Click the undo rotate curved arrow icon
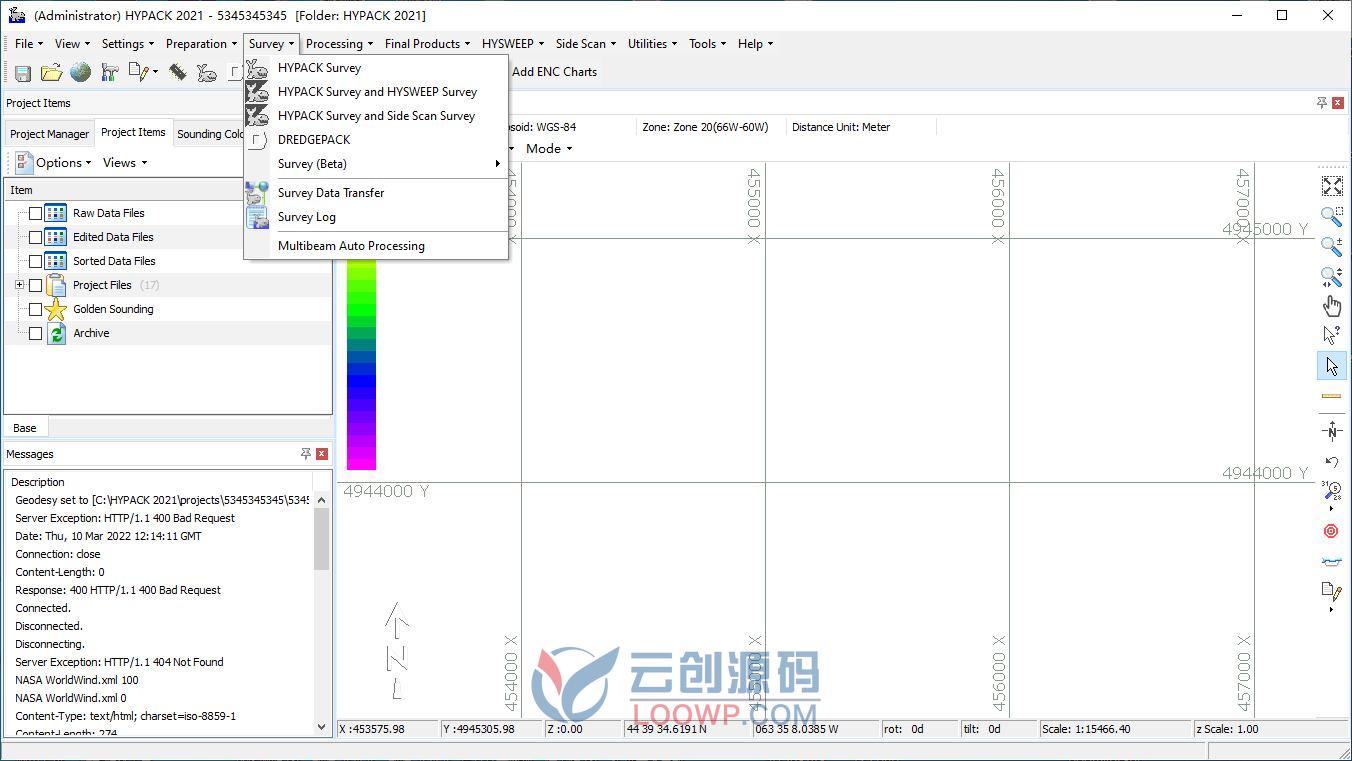This screenshot has height=761, width=1352. 1332,462
